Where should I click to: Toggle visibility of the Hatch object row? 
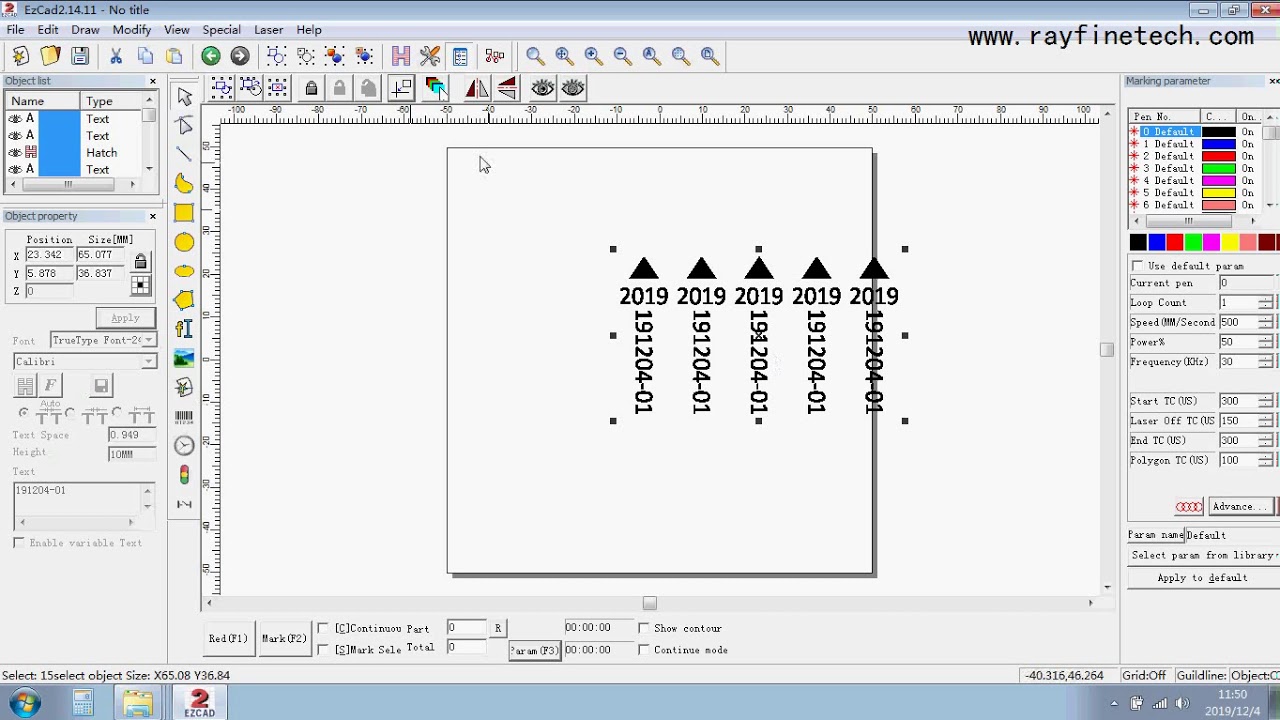(14, 153)
